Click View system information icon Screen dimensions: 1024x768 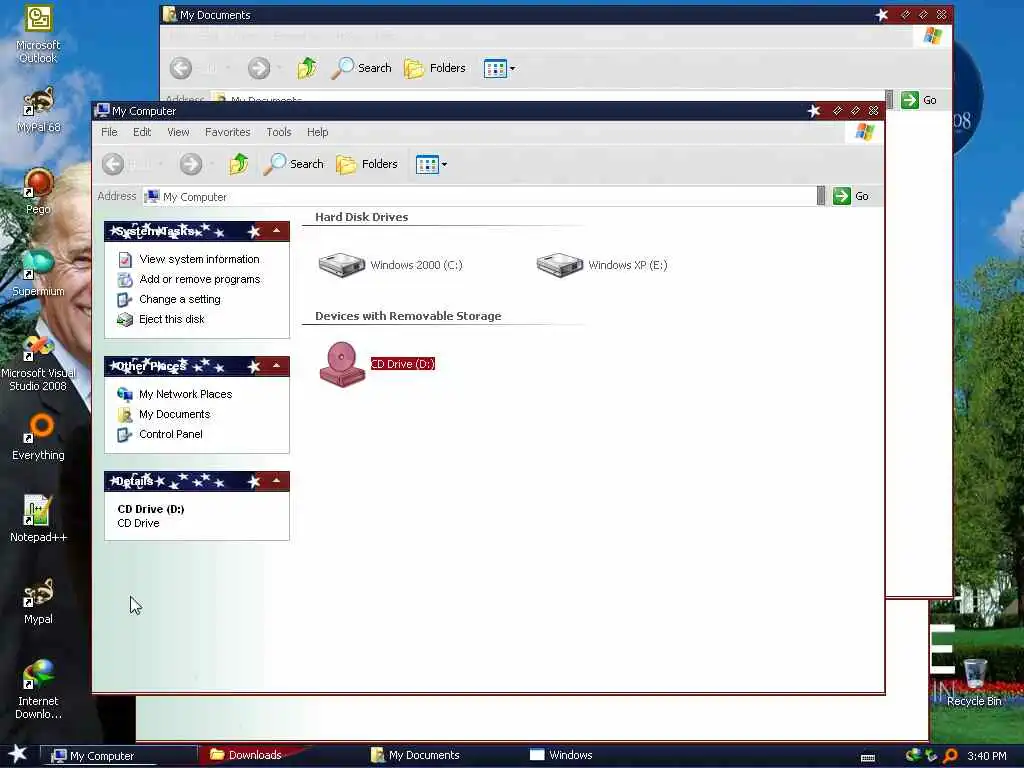(x=125, y=259)
